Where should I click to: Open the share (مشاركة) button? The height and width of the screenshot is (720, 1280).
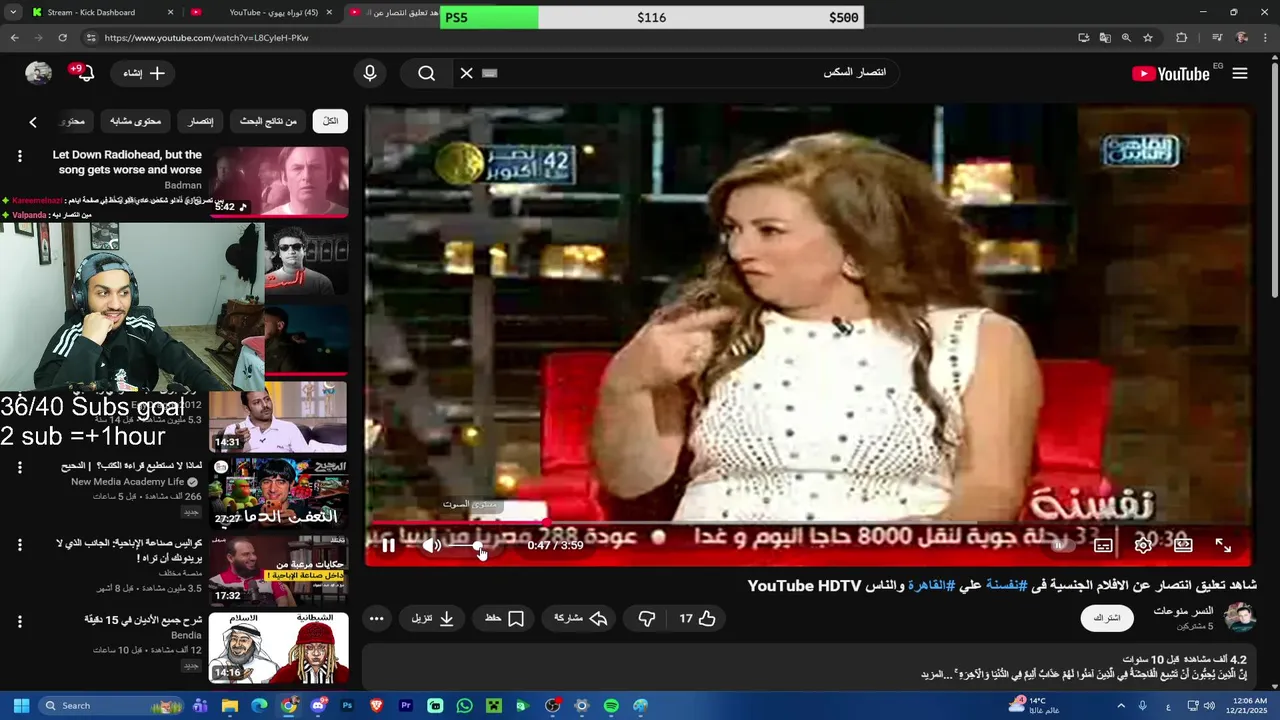(x=581, y=618)
